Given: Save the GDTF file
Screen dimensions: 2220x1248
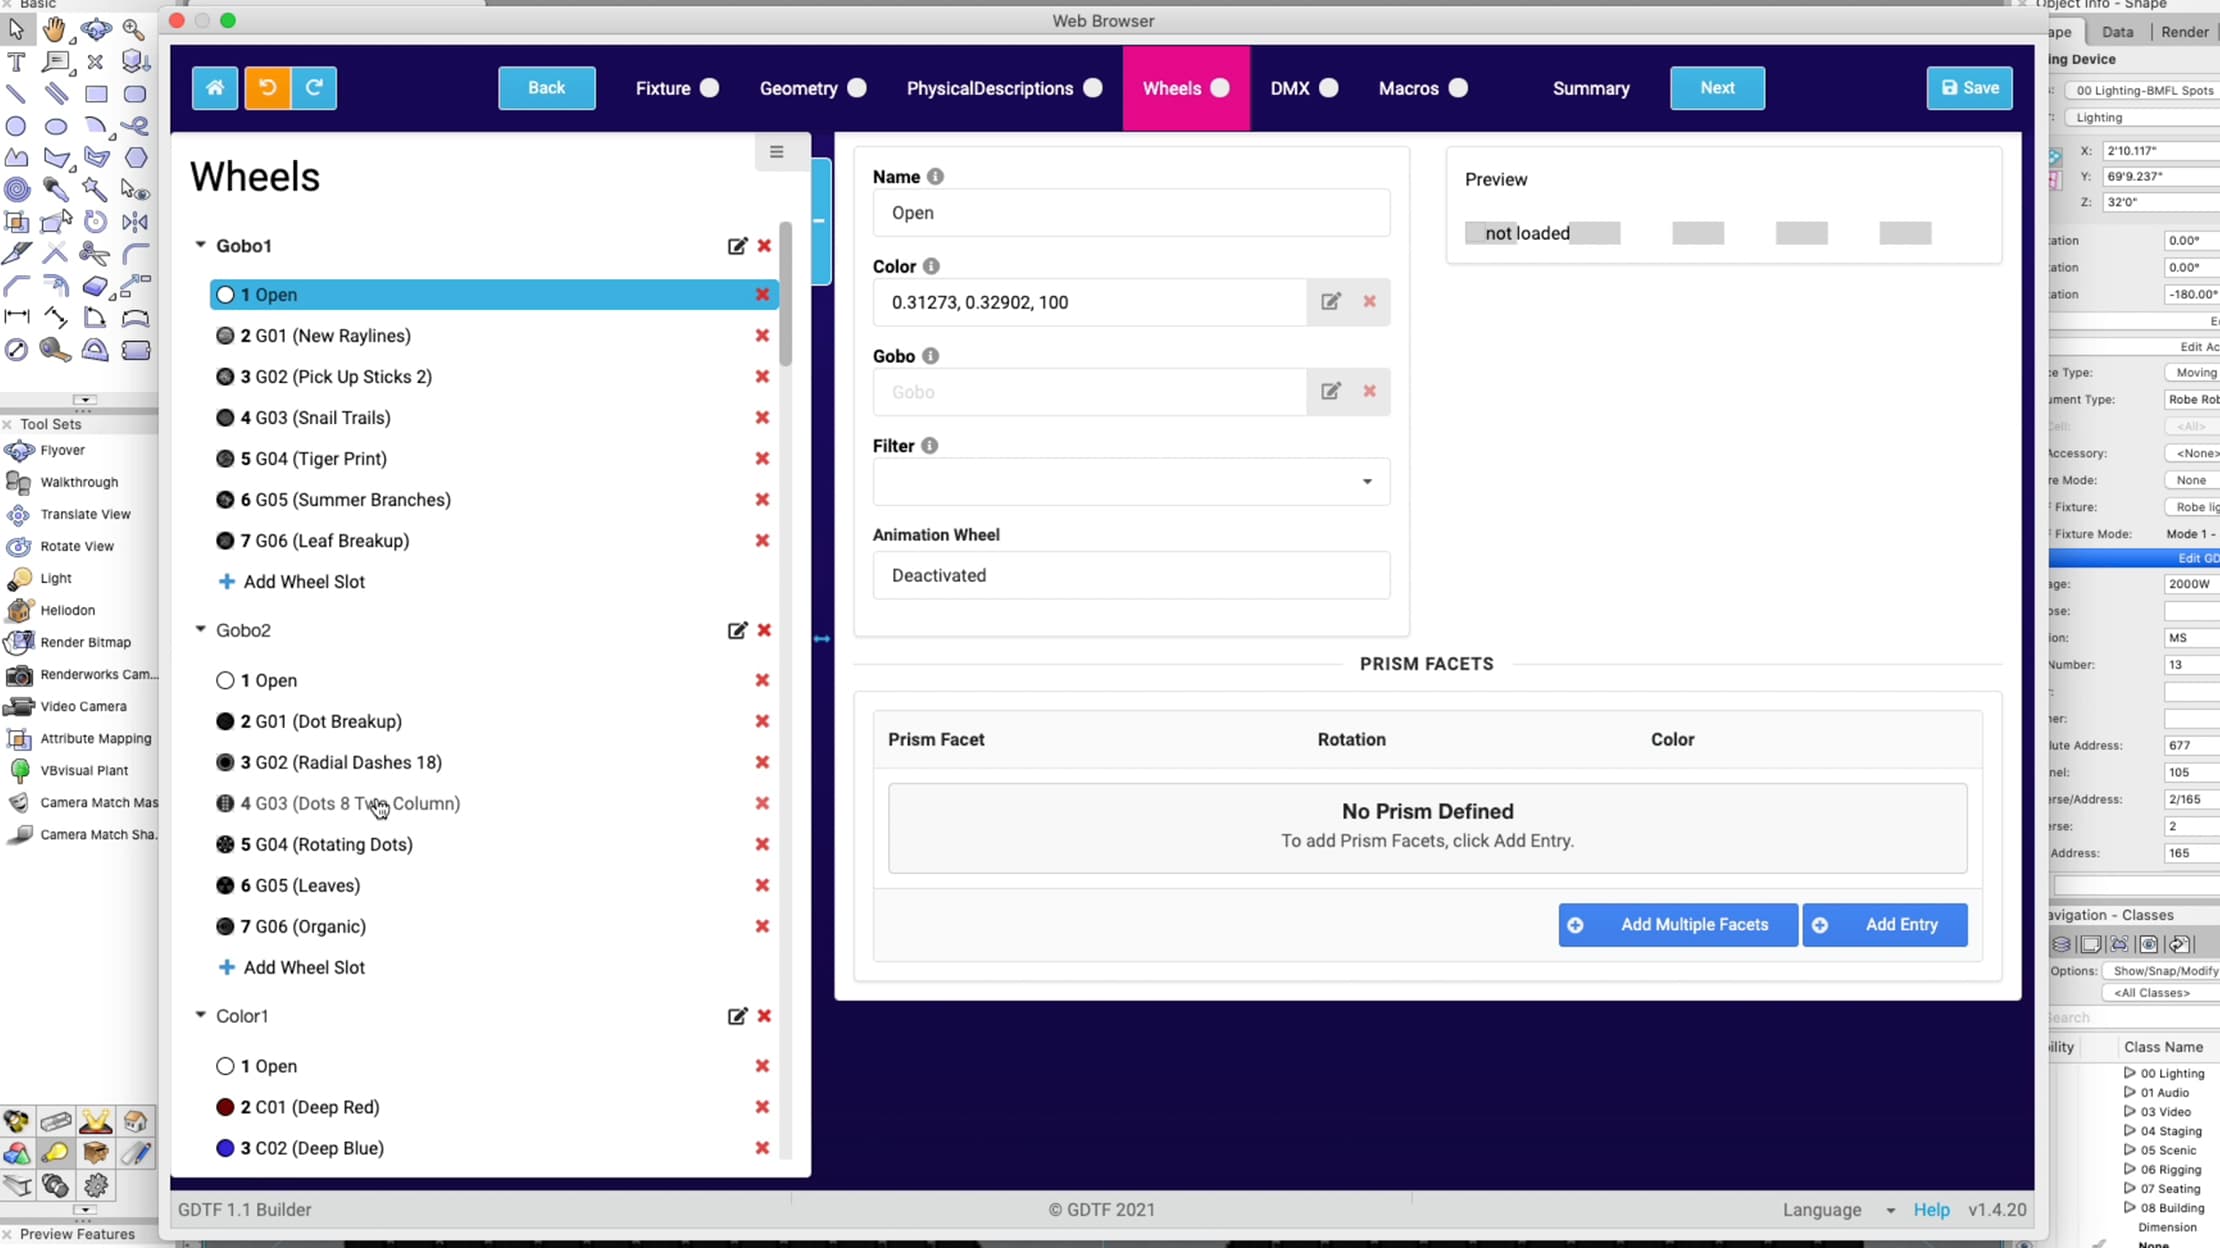Looking at the screenshot, I should tap(1969, 88).
